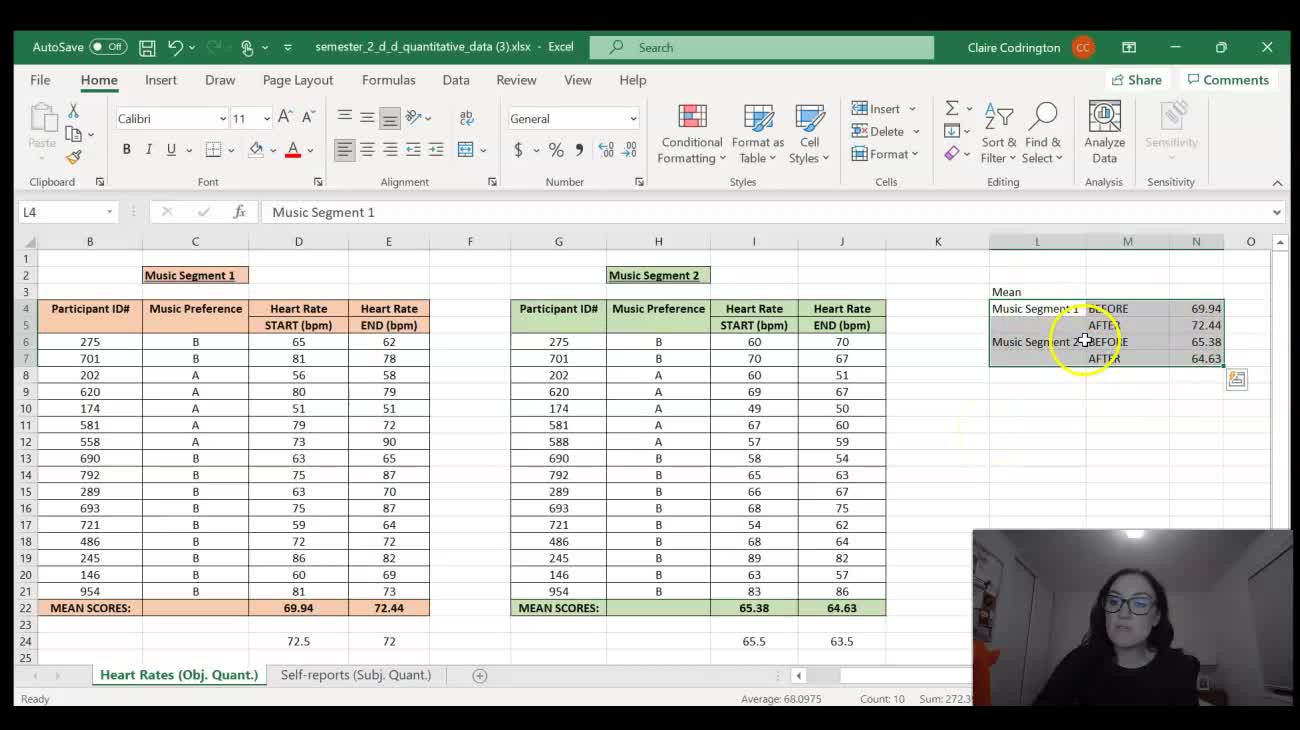Click the Fill Color bucket swatch

point(256,150)
